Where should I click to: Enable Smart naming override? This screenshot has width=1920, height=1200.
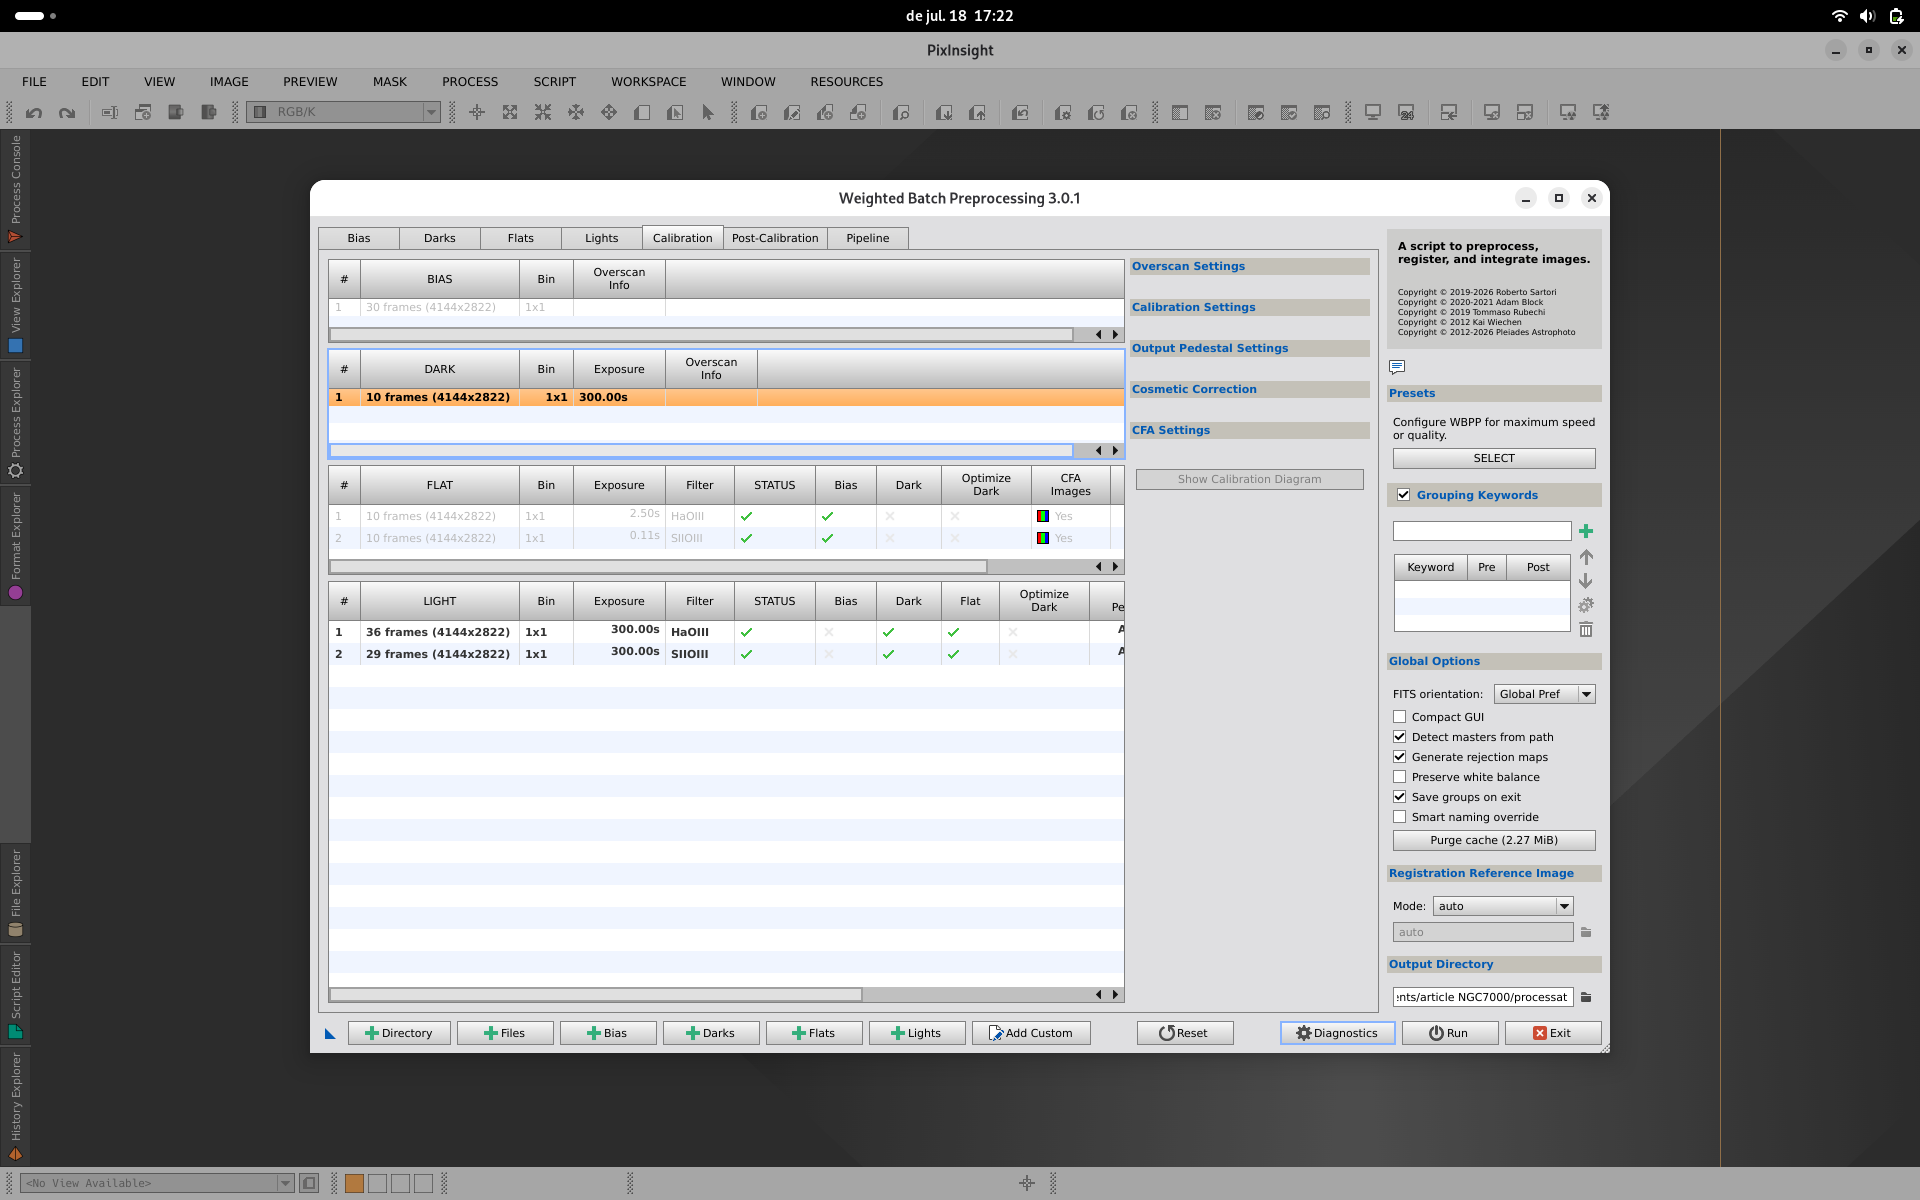pos(1400,817)
